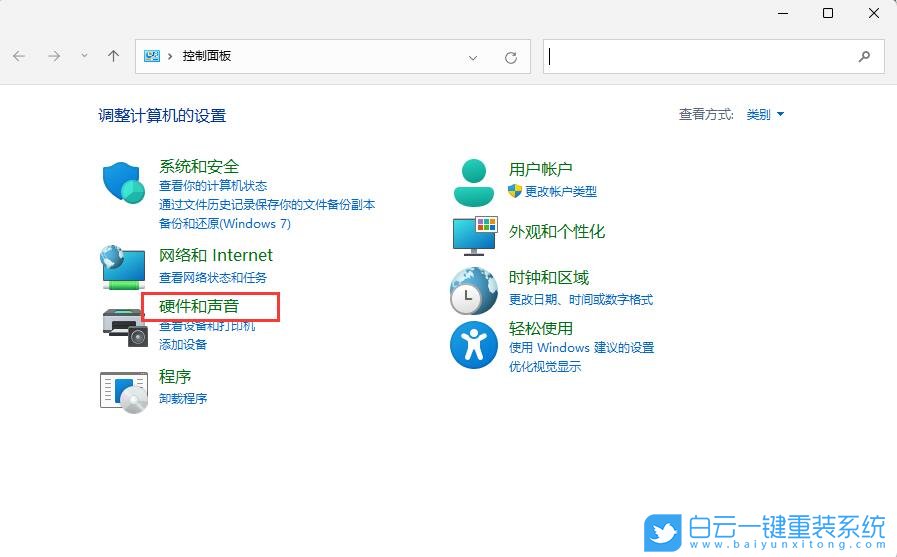The height and width of the screenshot is (557, 897).
Task: Open 查看网络状态和任务 link
Action: (x=213, y=278)
